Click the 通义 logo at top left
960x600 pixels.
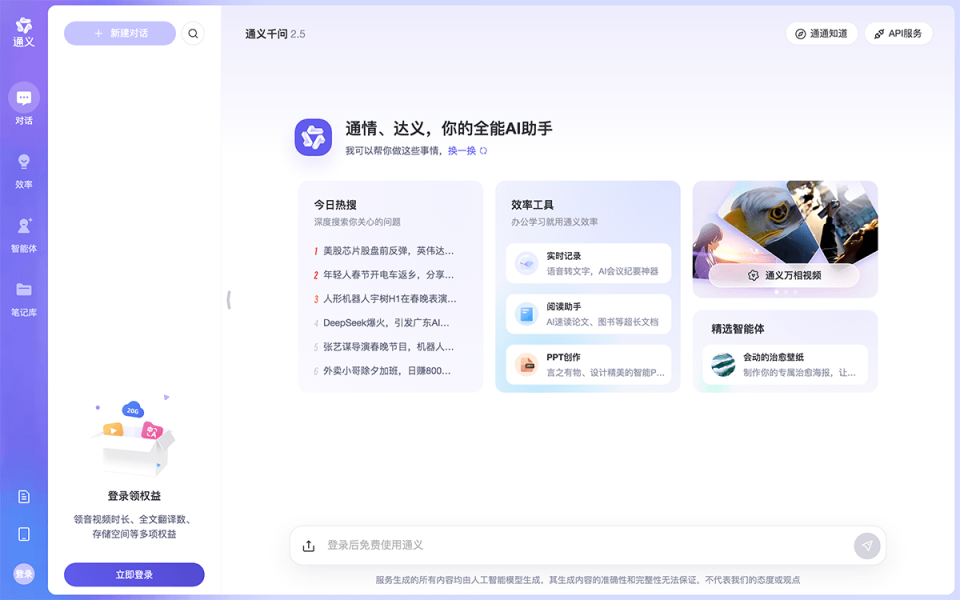23,26
